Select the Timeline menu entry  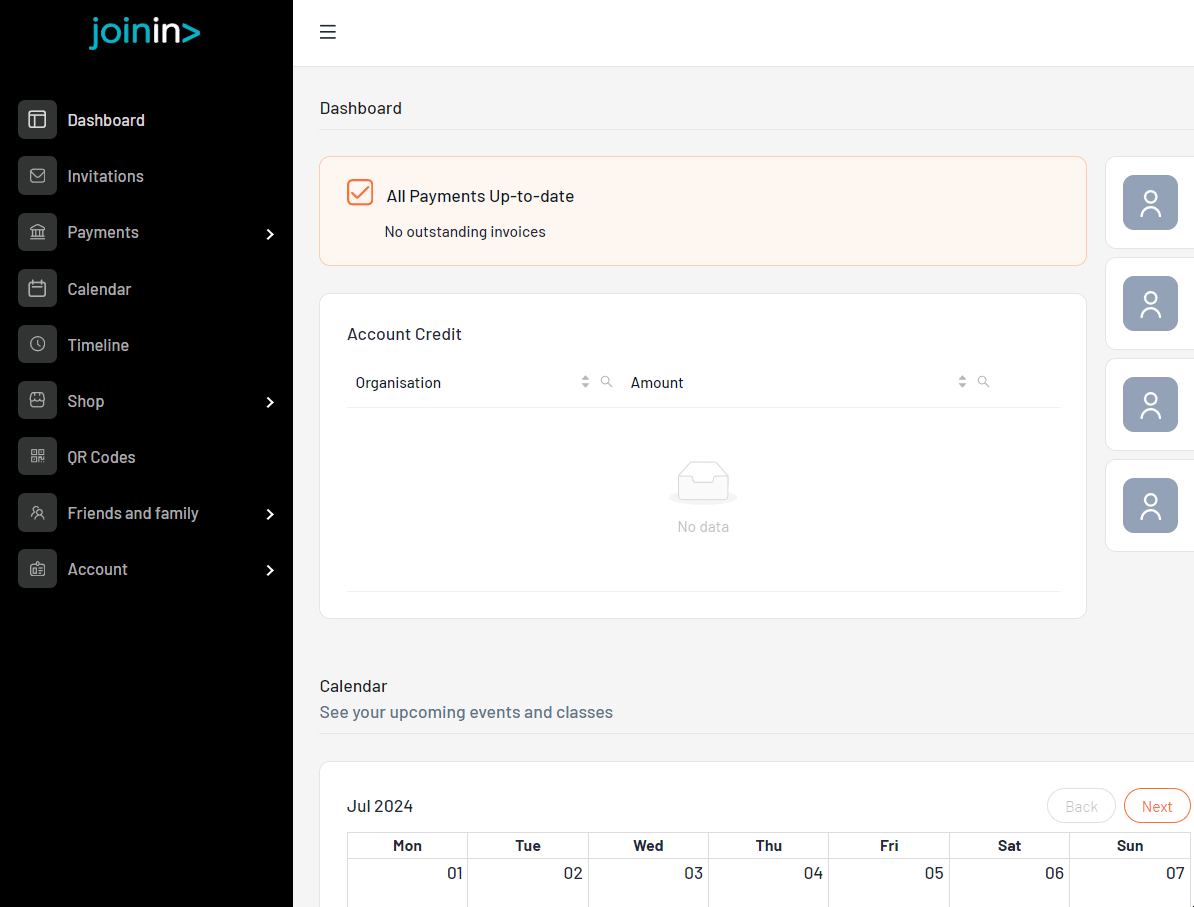tap(98, 344)
